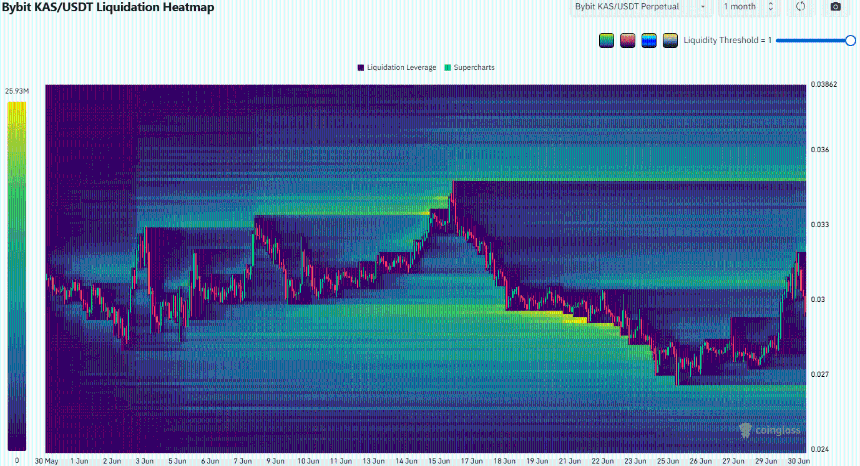Toggle the Supercharts legend item

click(469, 67)
